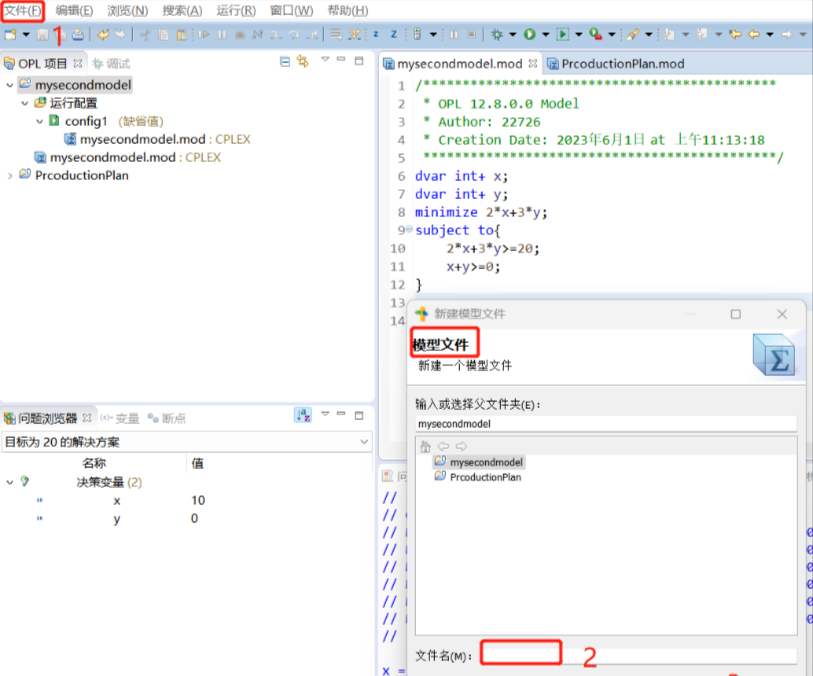Screen dimensions: 813x676
Task: Open the External Tools dropdown arrow
Action: pyautogui.click(x=612, y=35)
